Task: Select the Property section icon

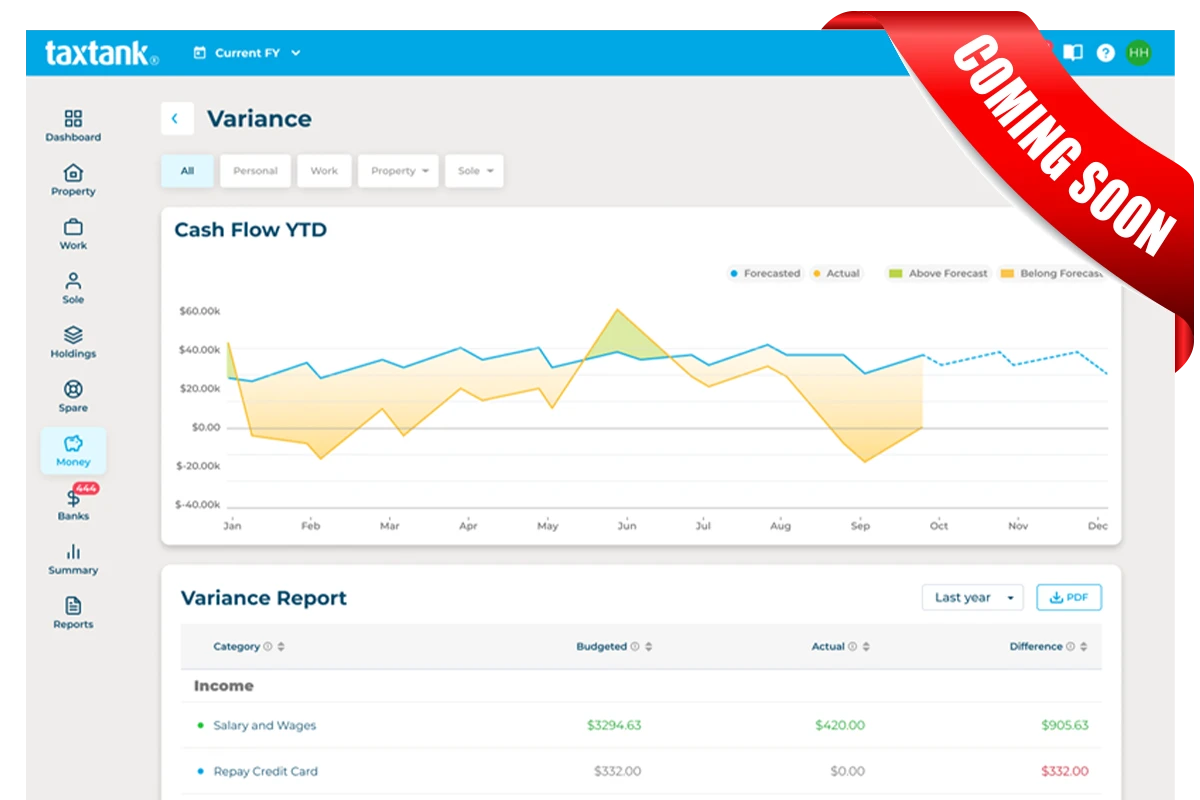Action: tap(72, 180)
